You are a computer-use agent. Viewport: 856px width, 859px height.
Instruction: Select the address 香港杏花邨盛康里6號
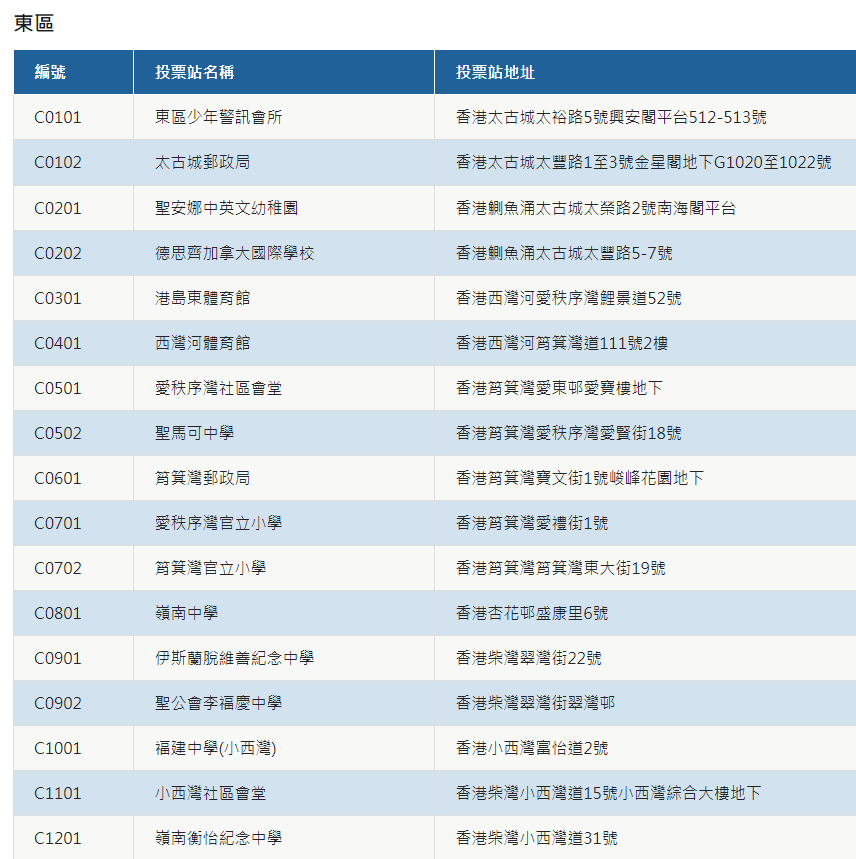[532, 613]
